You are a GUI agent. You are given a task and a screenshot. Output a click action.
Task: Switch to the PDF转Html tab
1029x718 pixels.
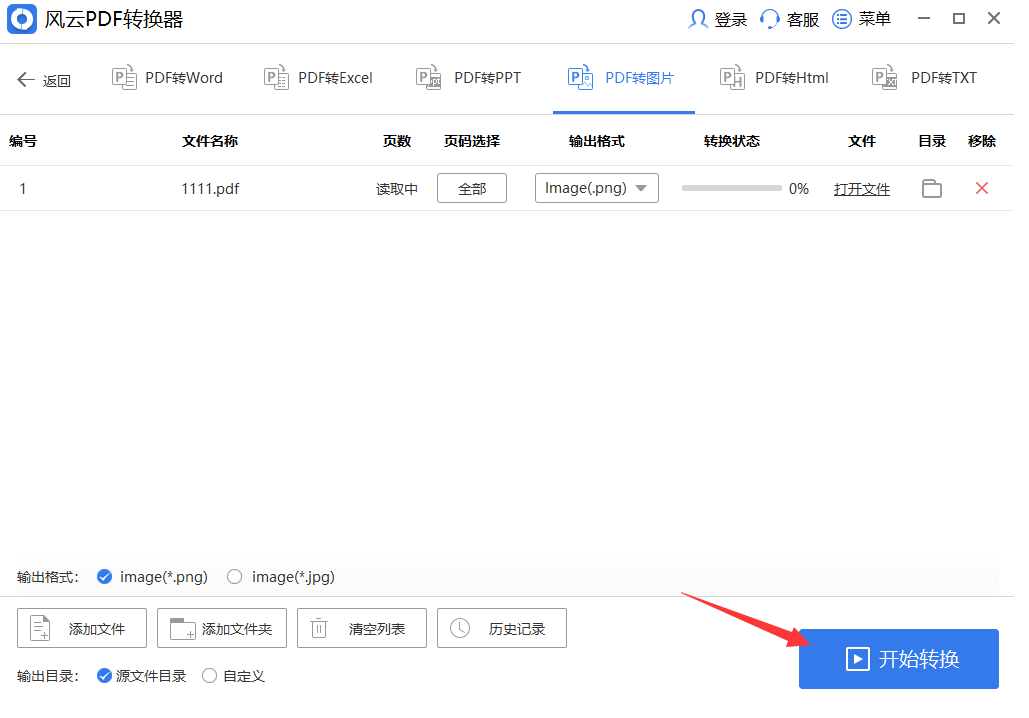click(x=774, y=78)
